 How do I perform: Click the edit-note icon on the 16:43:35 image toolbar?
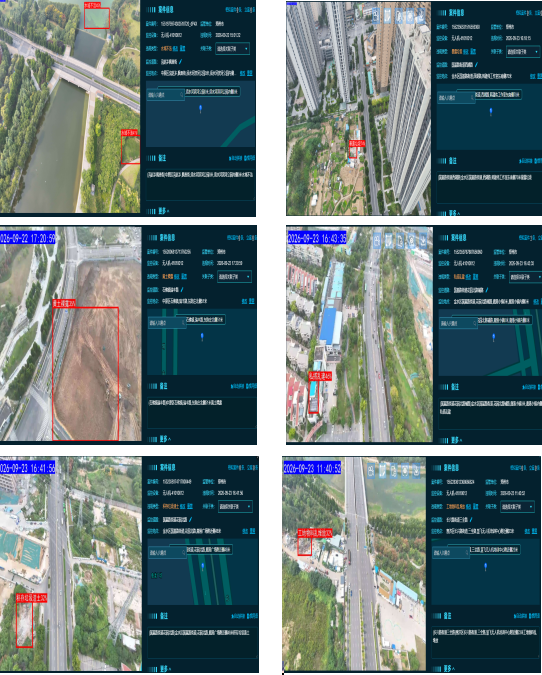tap(388, 240)
